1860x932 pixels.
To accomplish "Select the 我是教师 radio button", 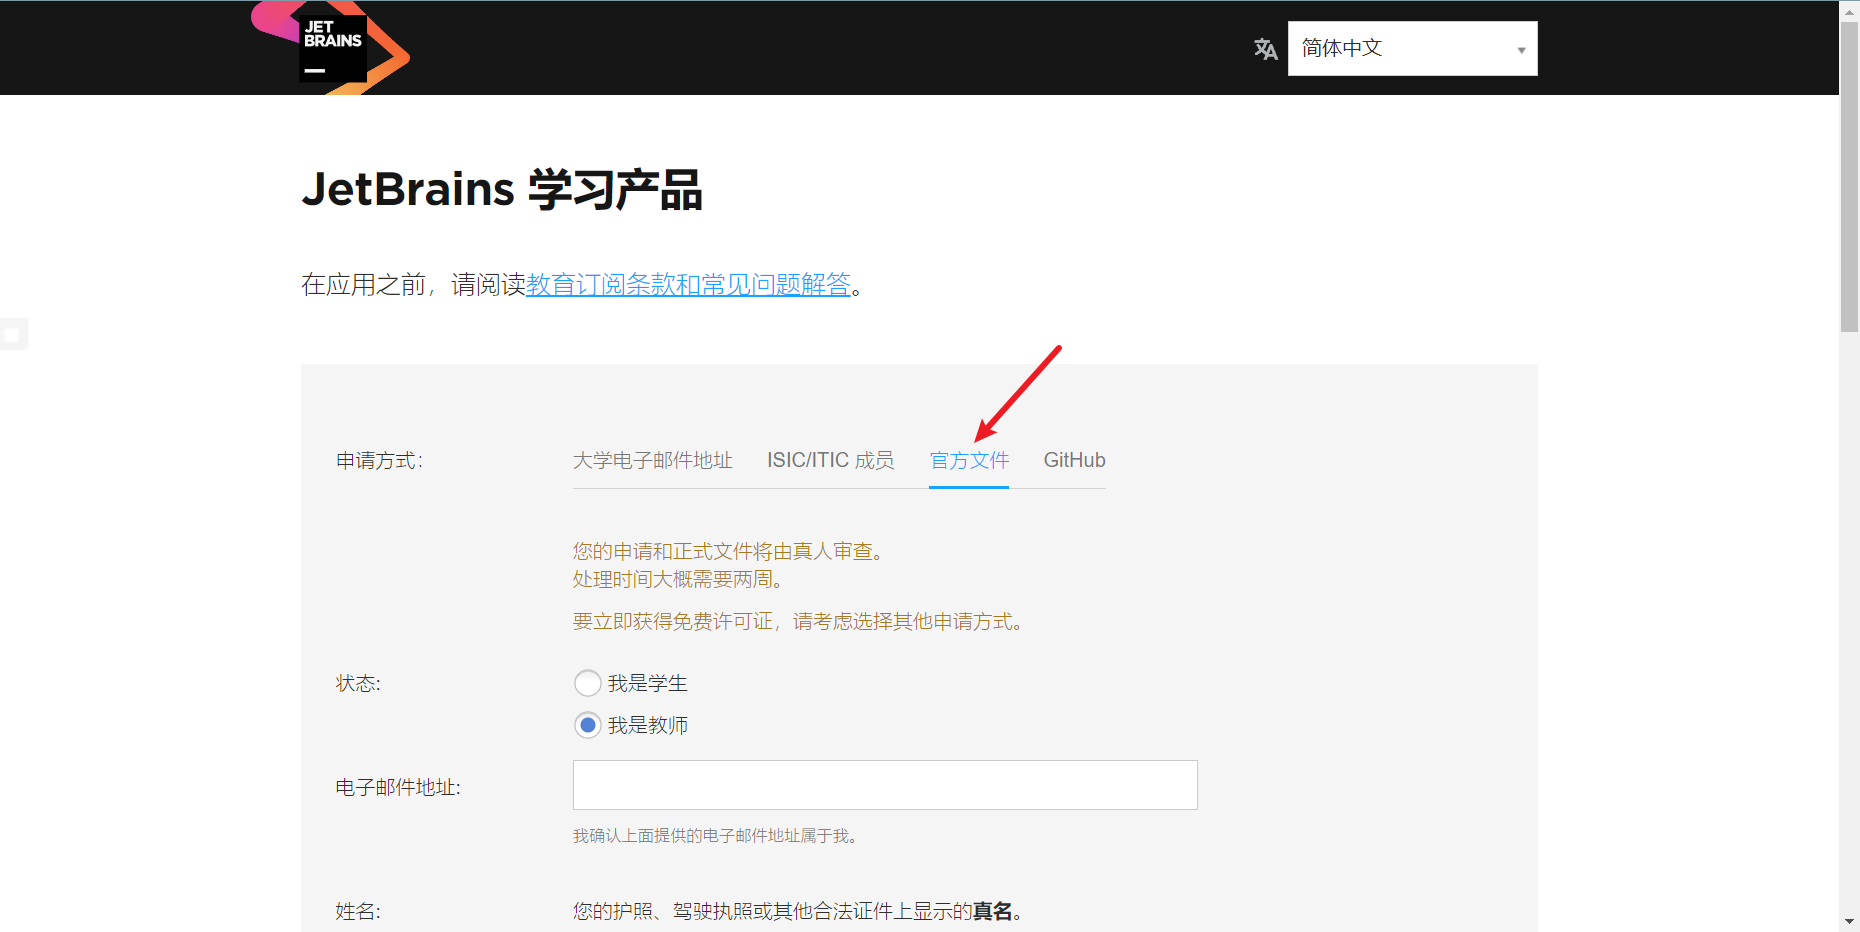I will [588, 725].
